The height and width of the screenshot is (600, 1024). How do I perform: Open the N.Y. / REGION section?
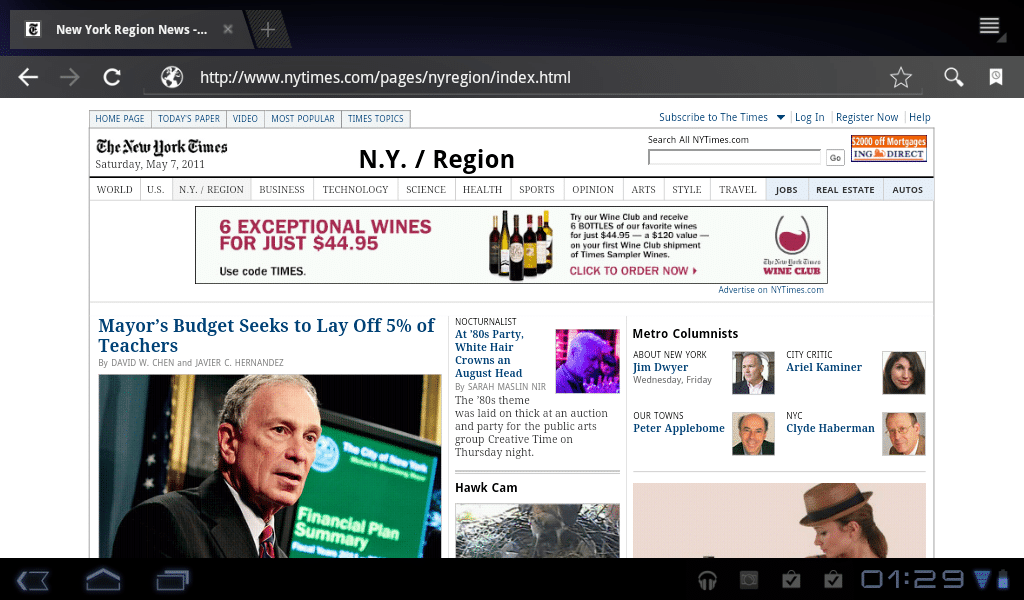[x=211, y=189]
